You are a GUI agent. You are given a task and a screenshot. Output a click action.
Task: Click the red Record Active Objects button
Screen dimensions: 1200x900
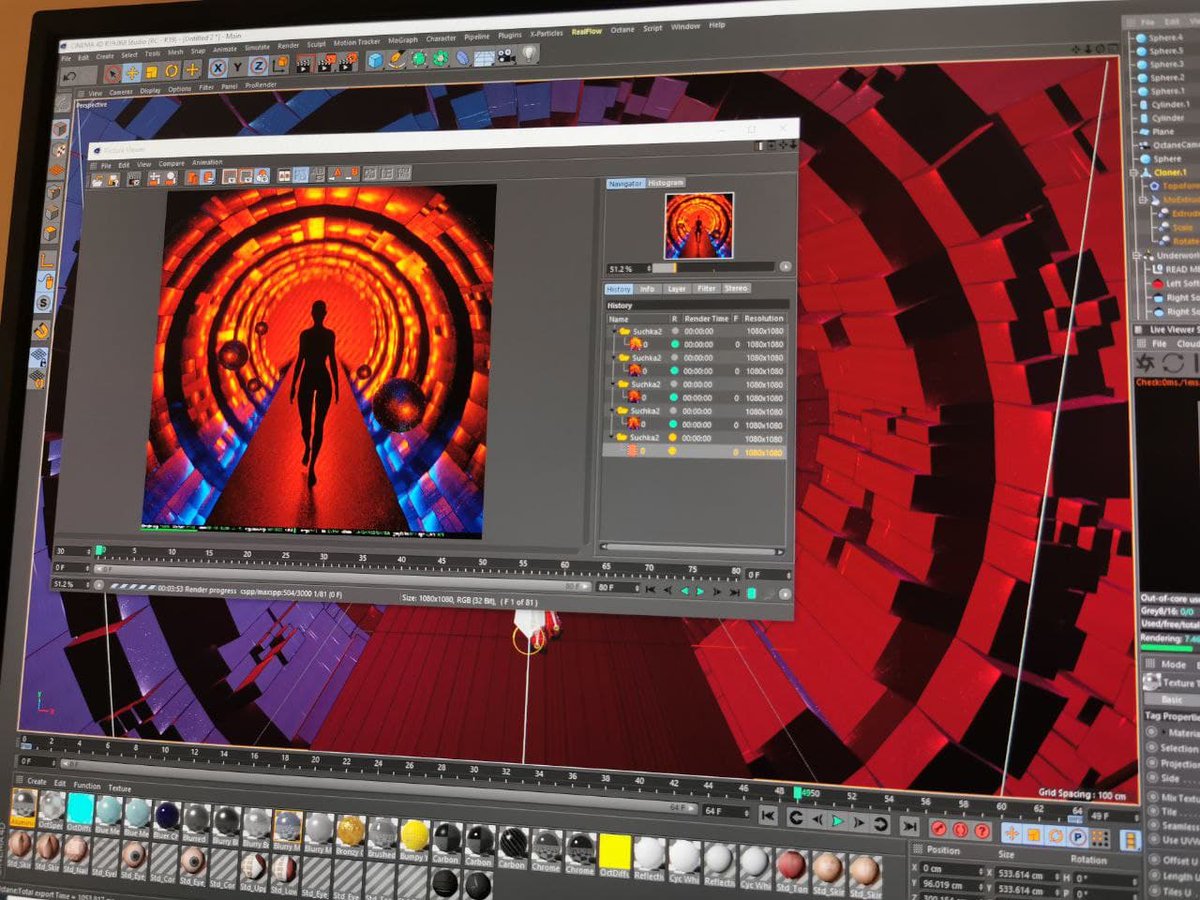938,829
